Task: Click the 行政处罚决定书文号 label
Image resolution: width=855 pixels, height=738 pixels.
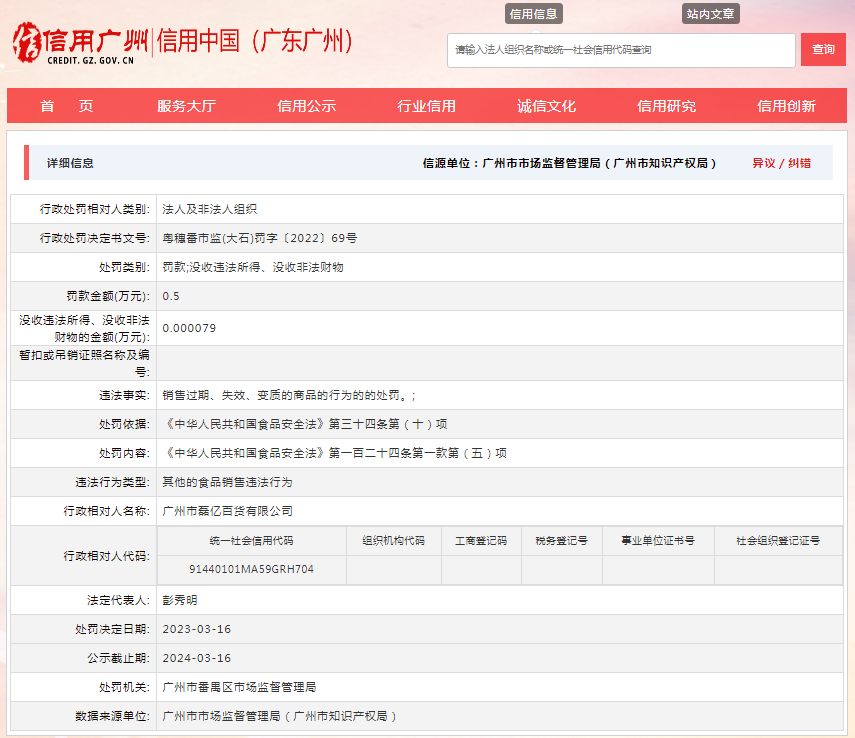Action: [94, 238]
